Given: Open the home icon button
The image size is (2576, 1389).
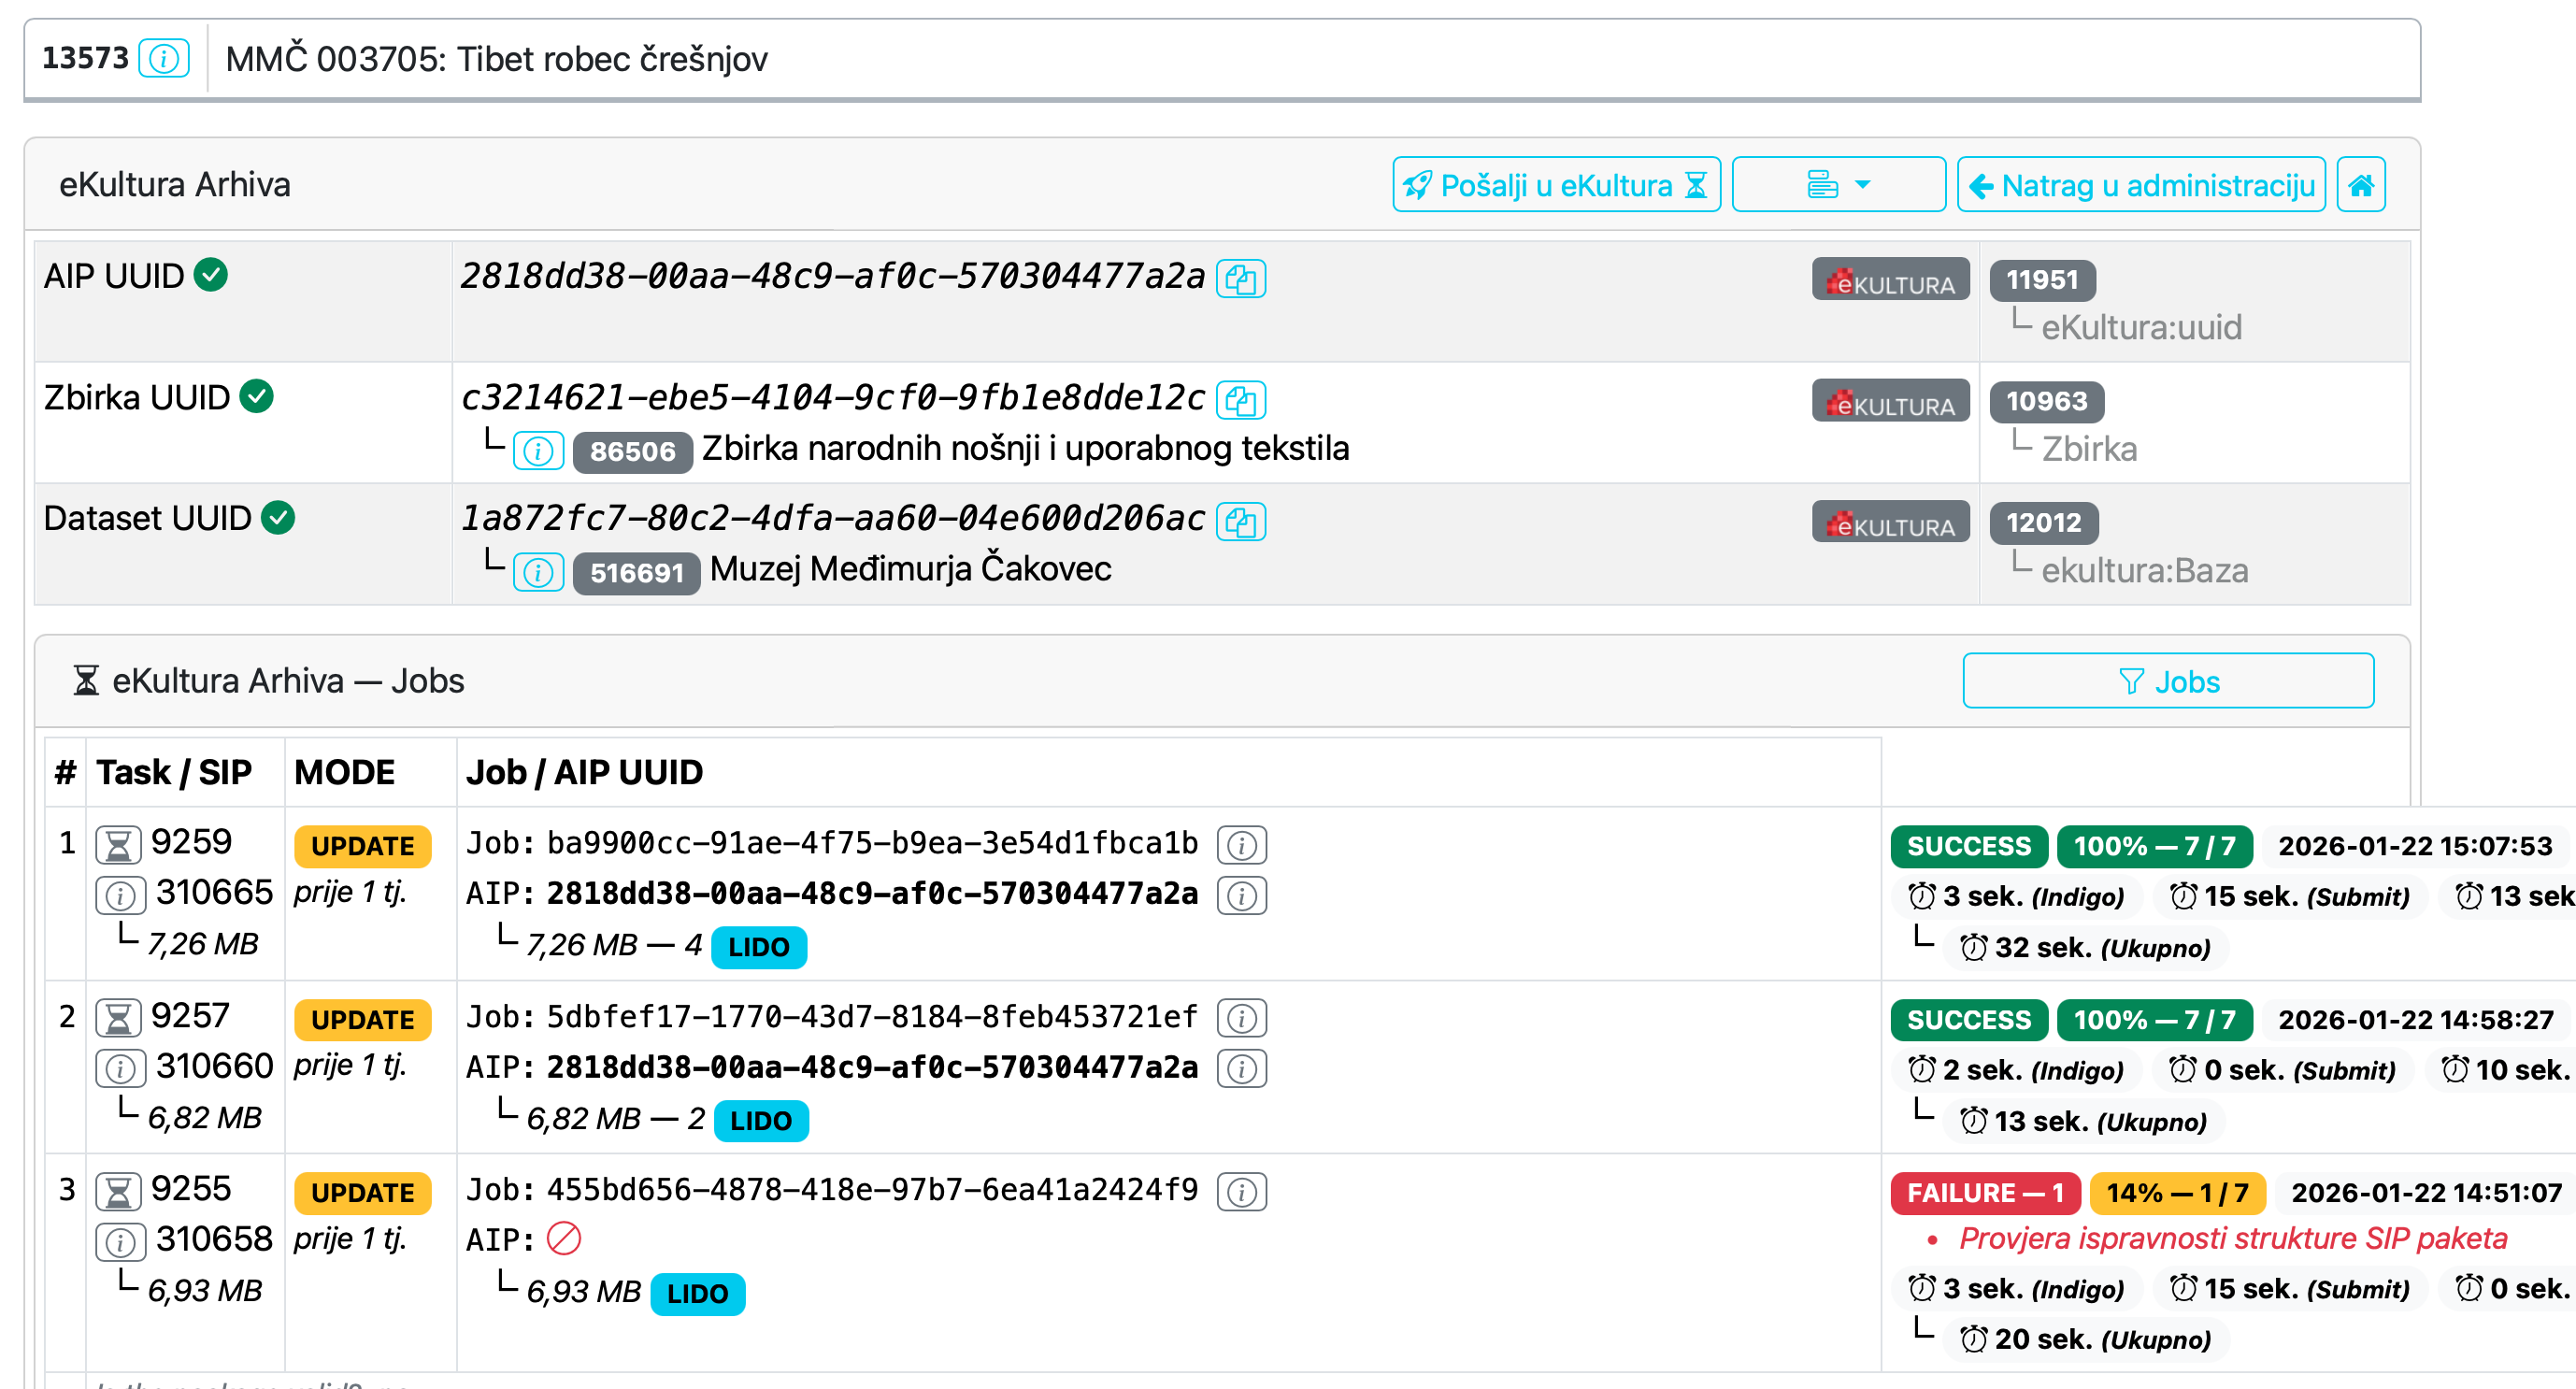Looking at the screenshot, I should click(x=2362, y=184).
